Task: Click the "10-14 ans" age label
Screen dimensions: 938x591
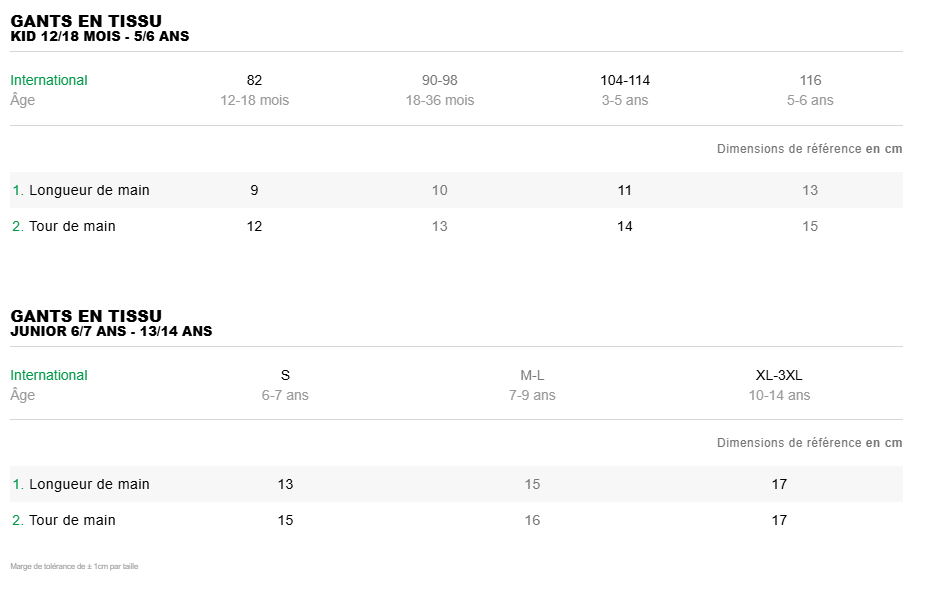Action: click(x=779, y=395)
